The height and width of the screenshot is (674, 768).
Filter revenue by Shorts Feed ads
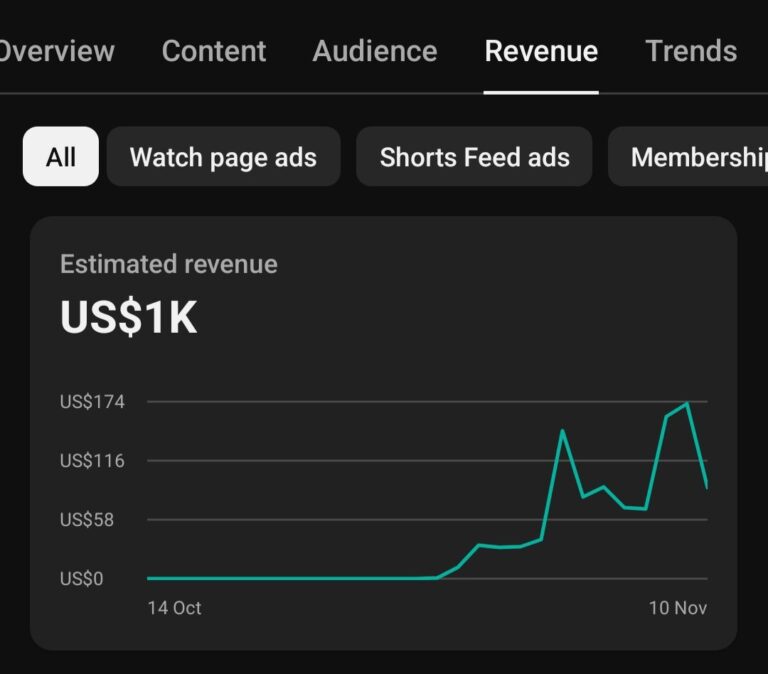tap(474, 157)
